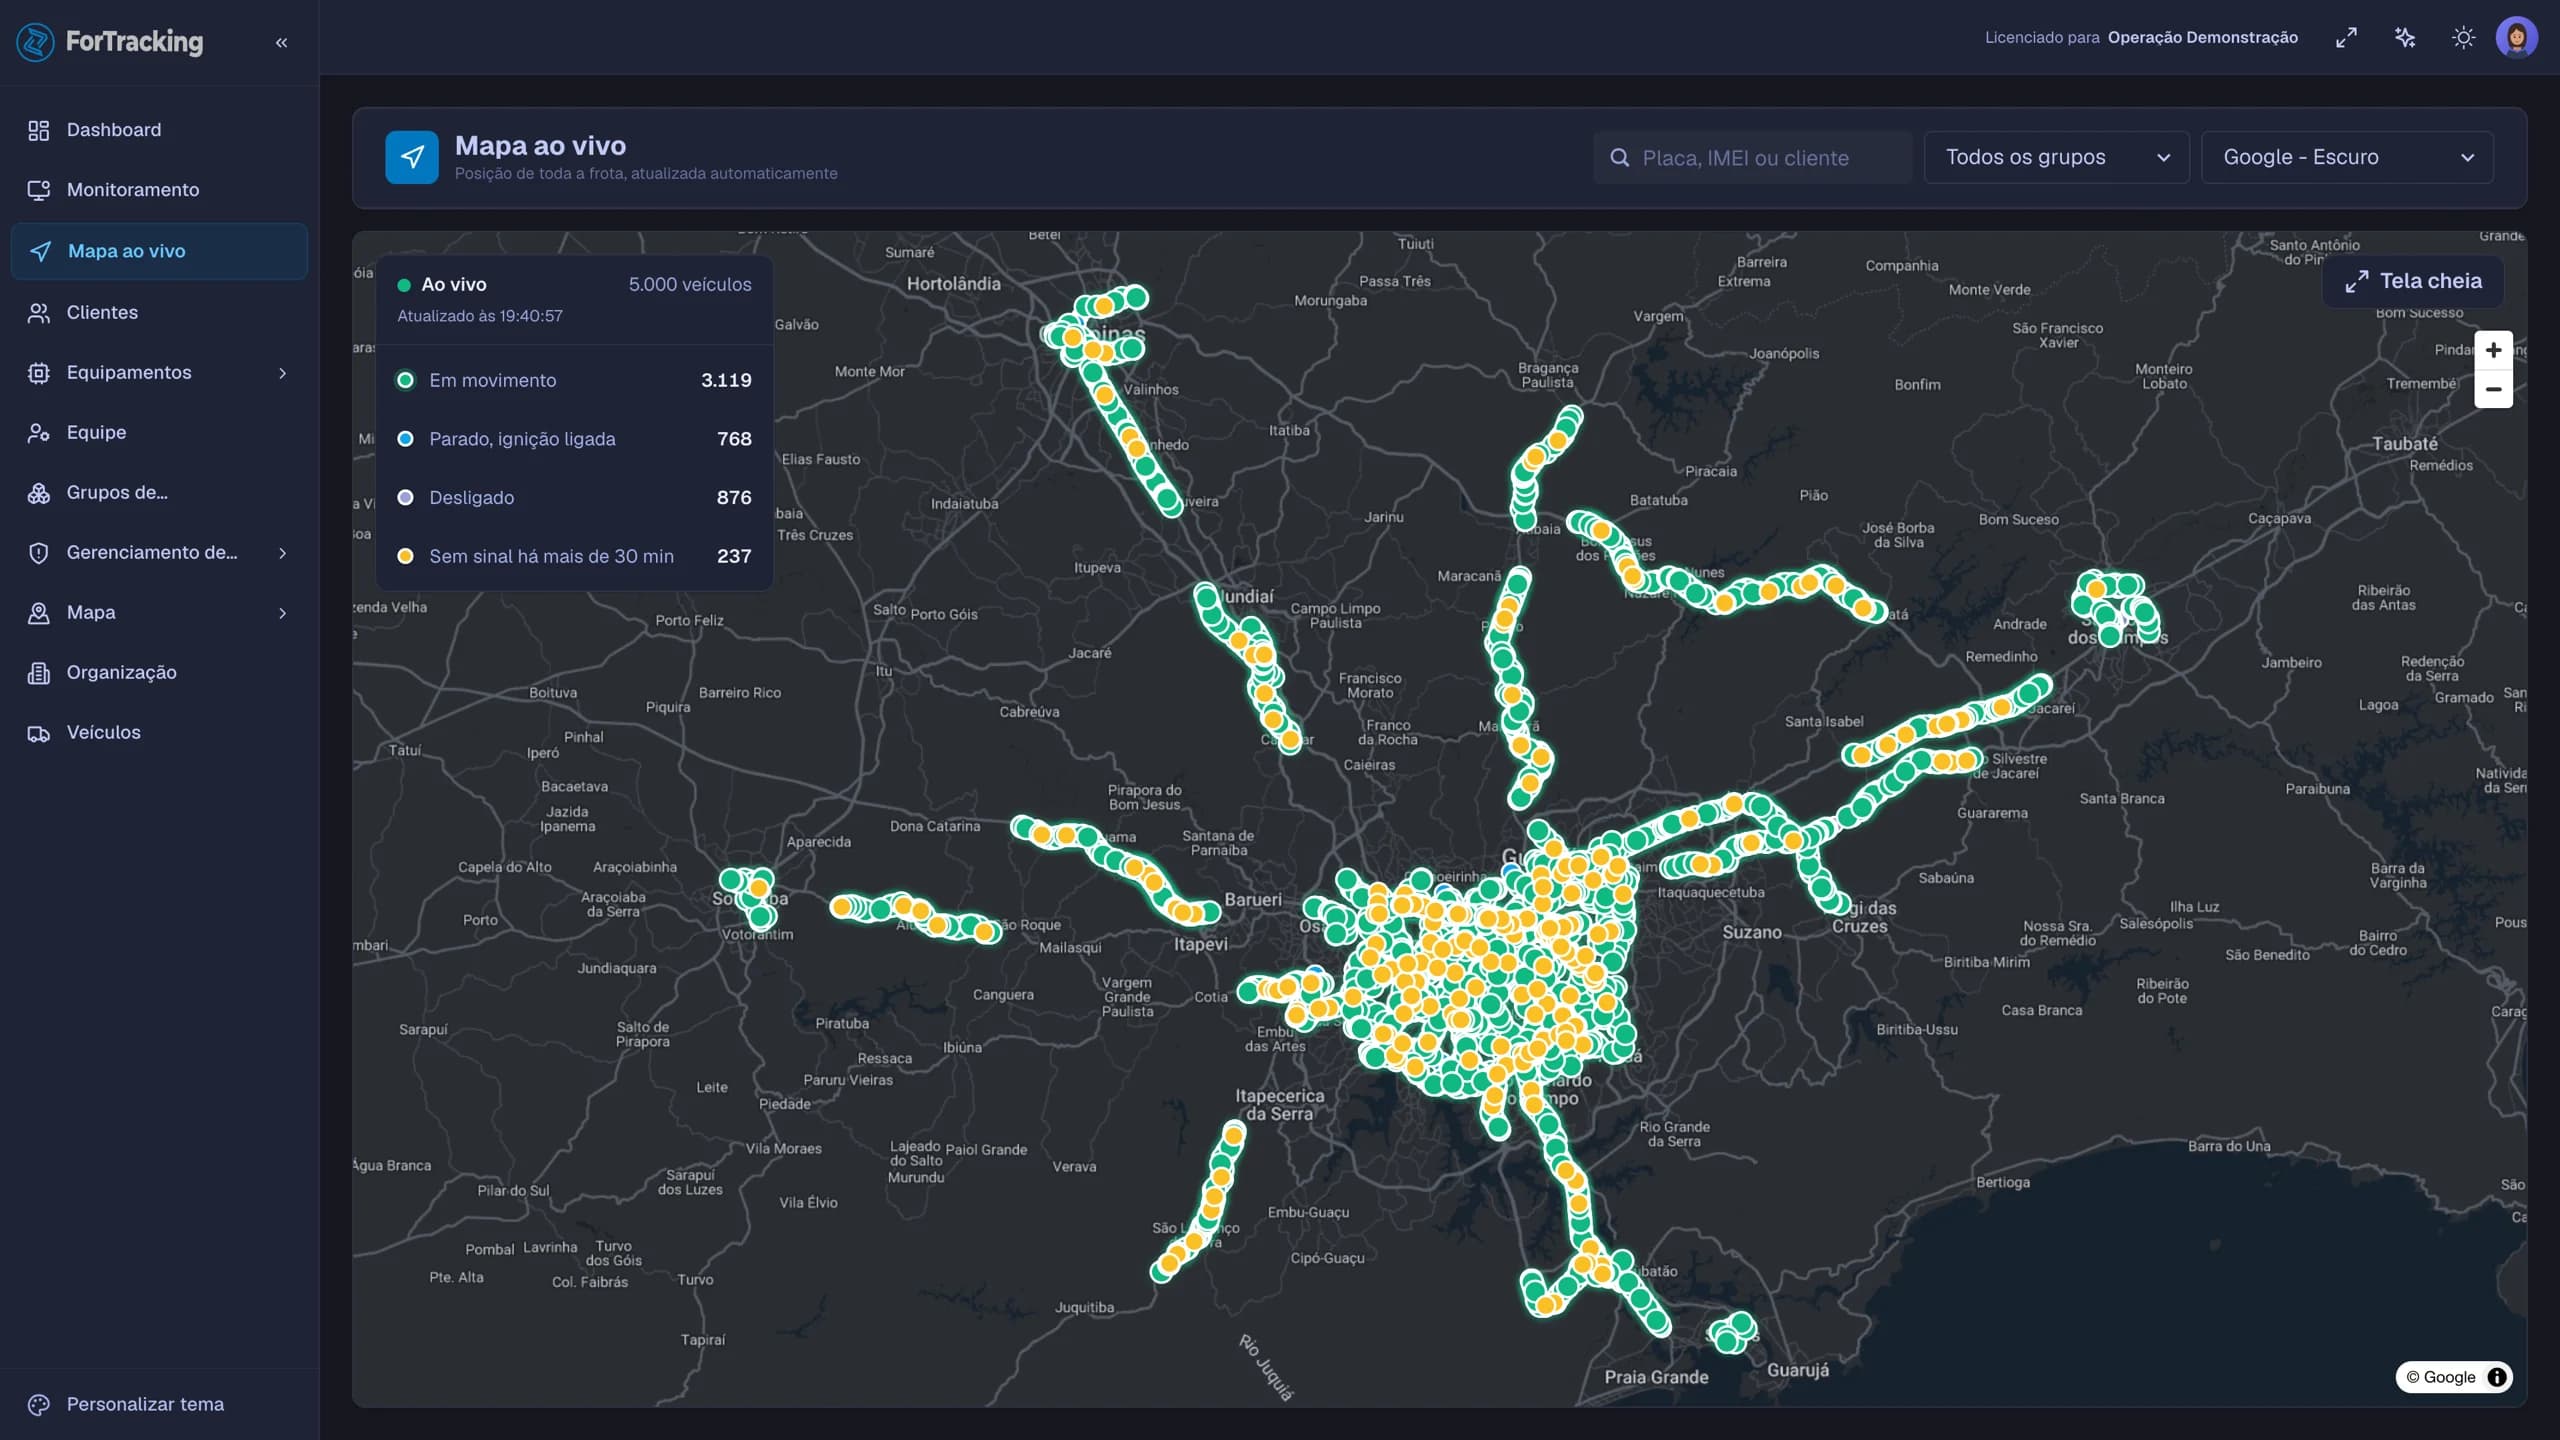Click the sparkles AI icon in header
This screenshot has height=1440, width=2560.
click(x=2405, y=38)
